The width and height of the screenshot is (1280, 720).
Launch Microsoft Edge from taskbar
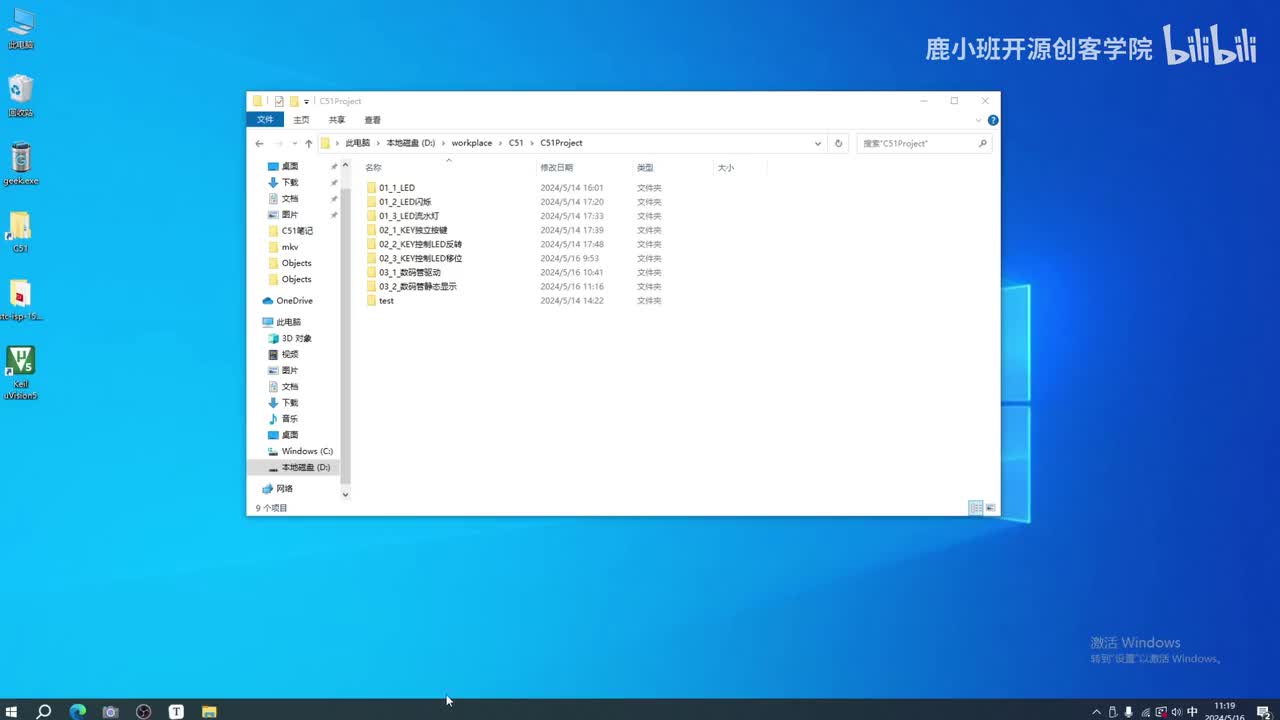point(77,711)
